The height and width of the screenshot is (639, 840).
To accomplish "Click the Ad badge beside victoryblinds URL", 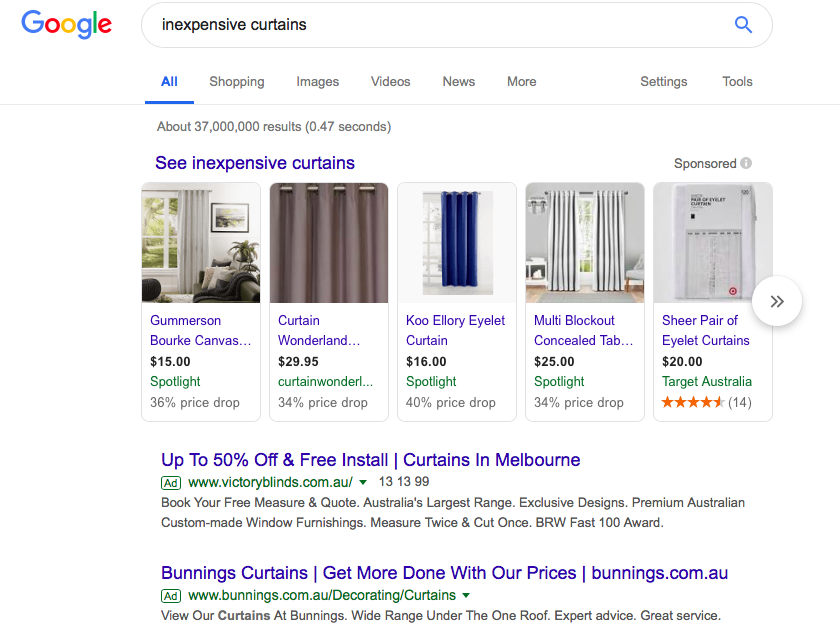I will coord(171,483).
